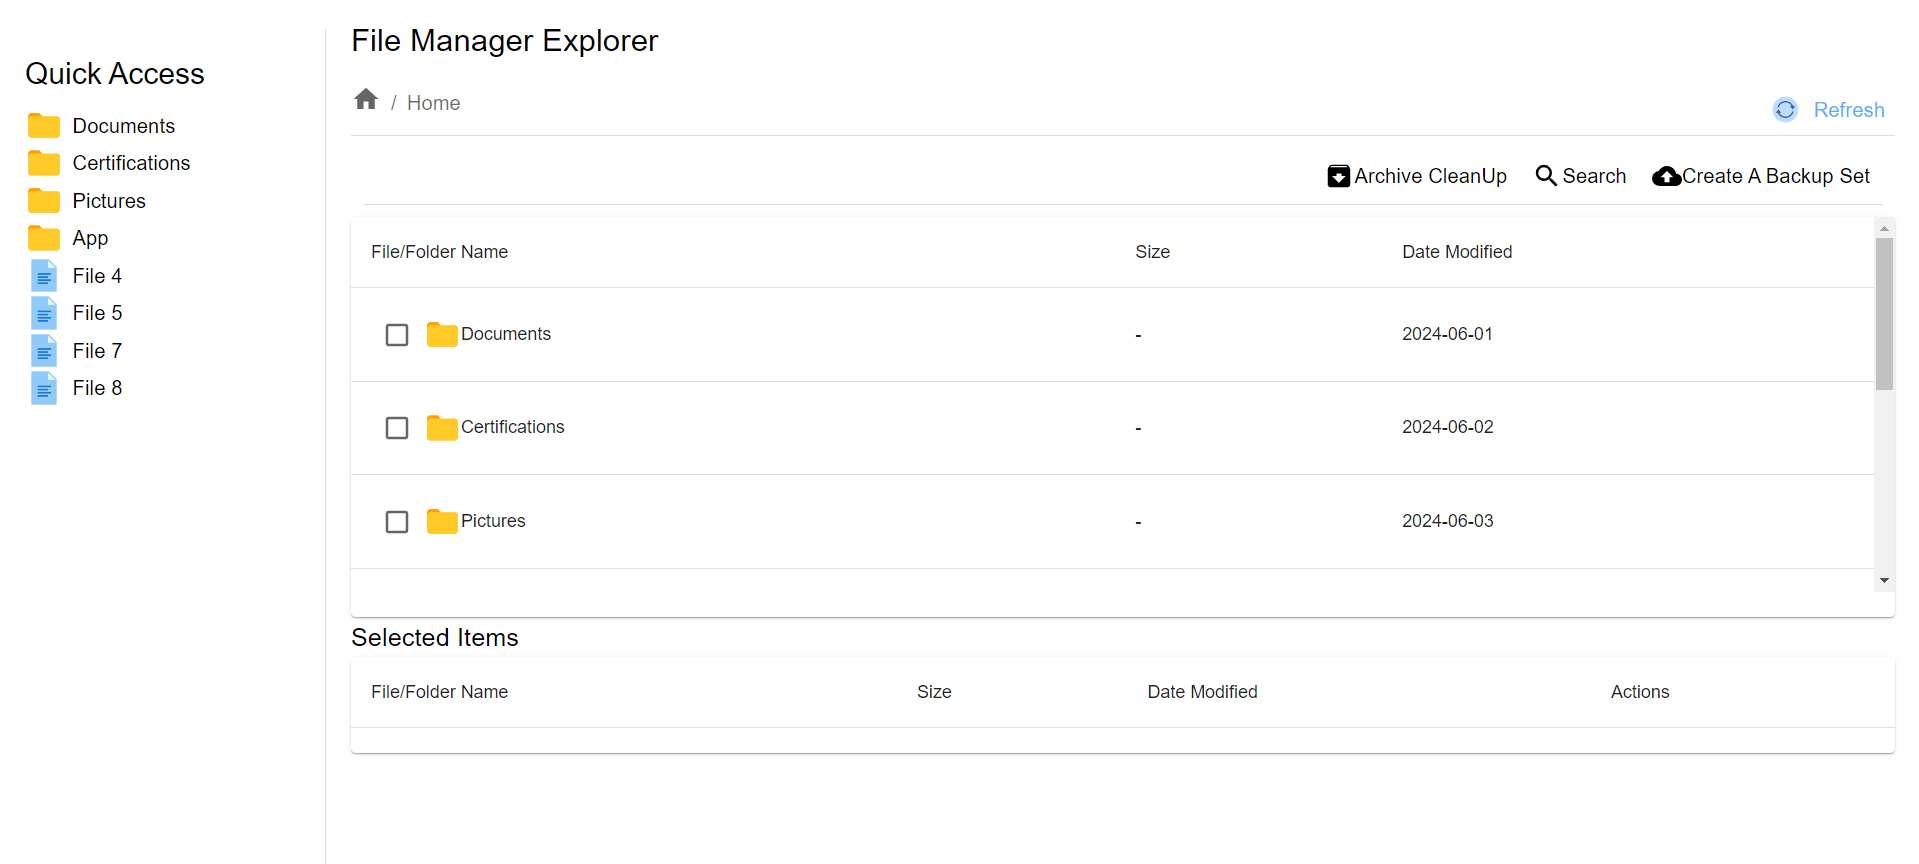This screenshot has height=864, width=1919.
Task: Check the Certifications row checkbox
Action: click(x=397, y=427)
